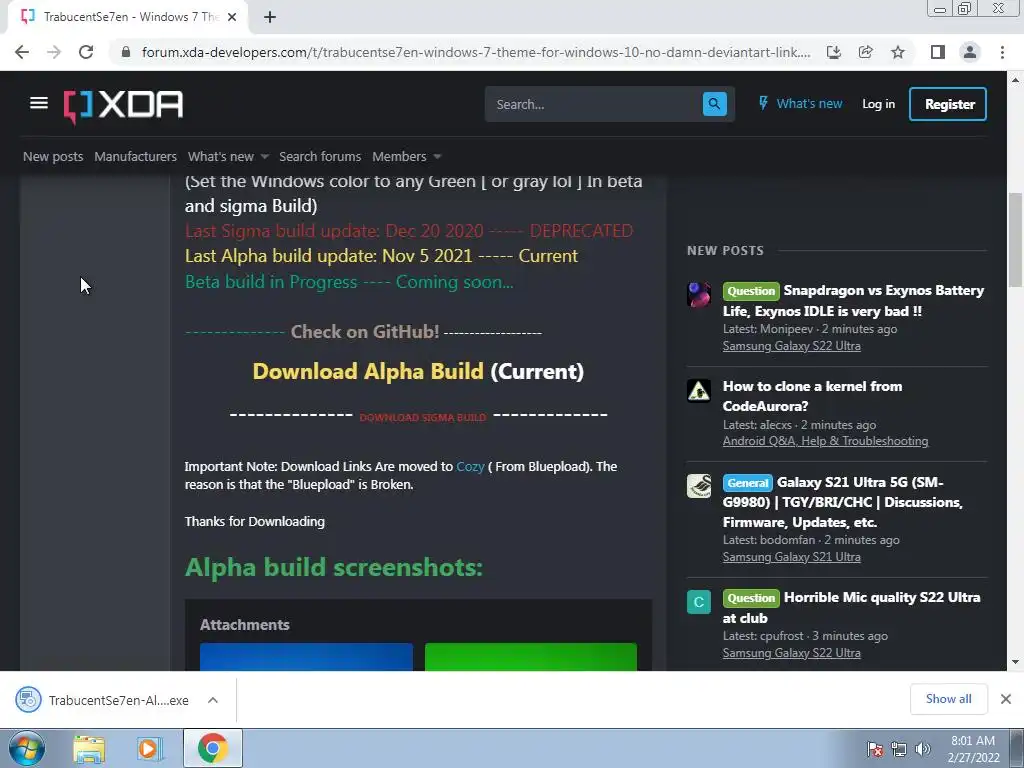Open the Windows Start orb
The image size is (1024, 768).
pos(27,748)
